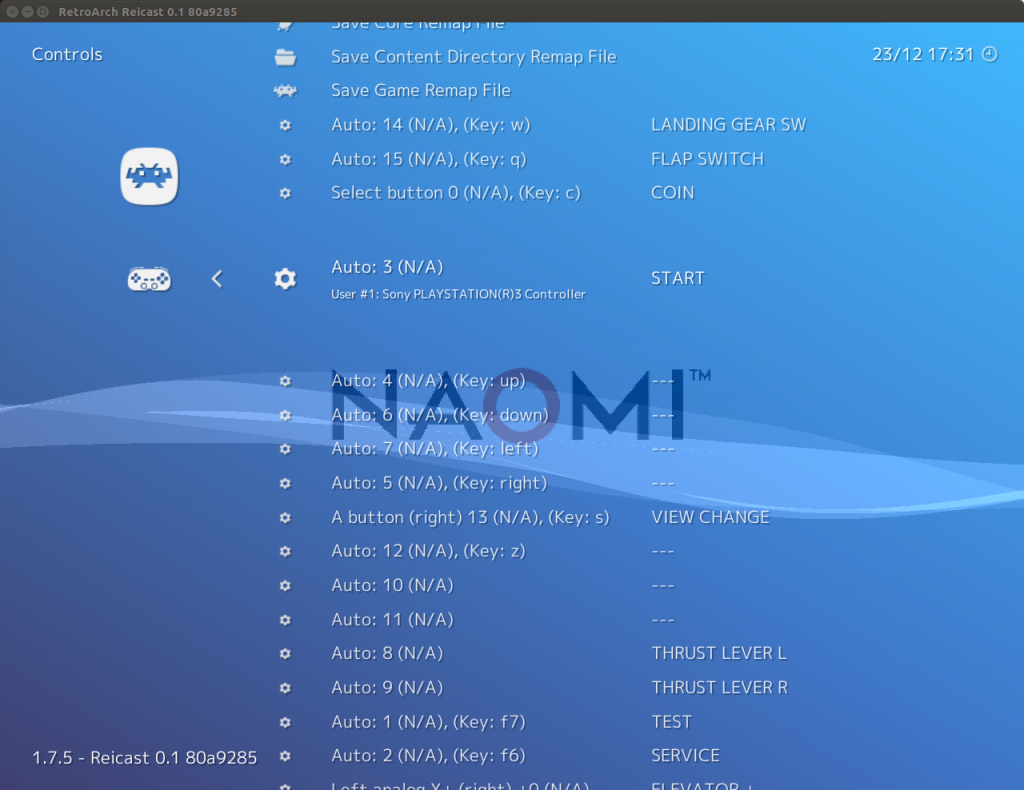Click the 23/12 17:31 date and time
1024x790 pixels.
(923, 54)
